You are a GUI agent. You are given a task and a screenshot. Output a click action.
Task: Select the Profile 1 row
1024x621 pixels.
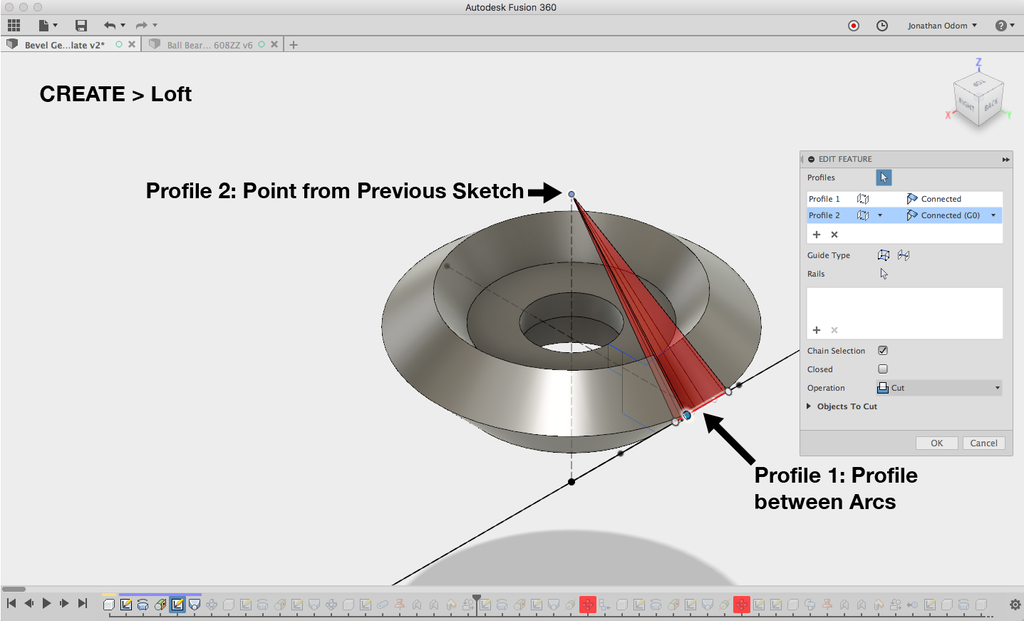tap(904, 199)
